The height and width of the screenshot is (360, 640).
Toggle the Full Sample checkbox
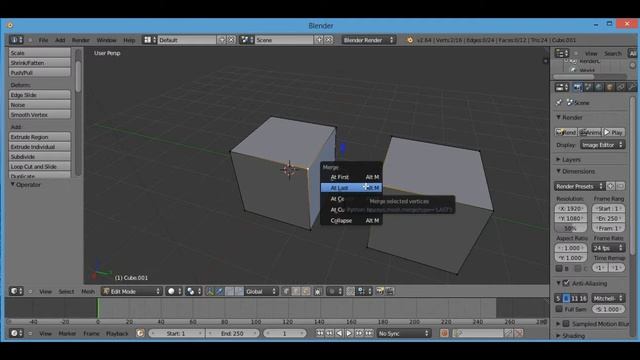coord(559,309)
